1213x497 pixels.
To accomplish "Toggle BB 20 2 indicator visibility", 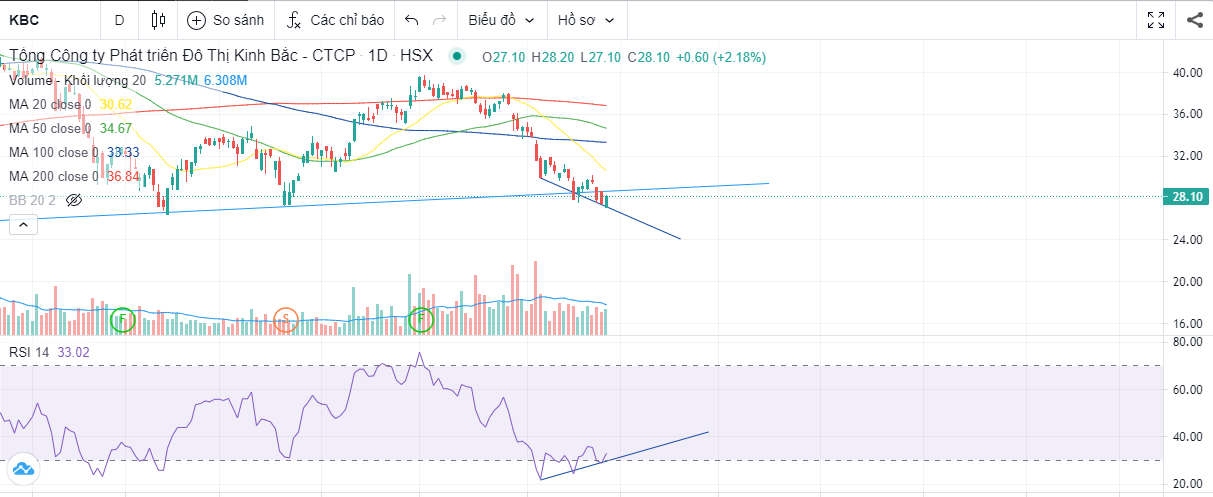I will [x=73, y=200].
